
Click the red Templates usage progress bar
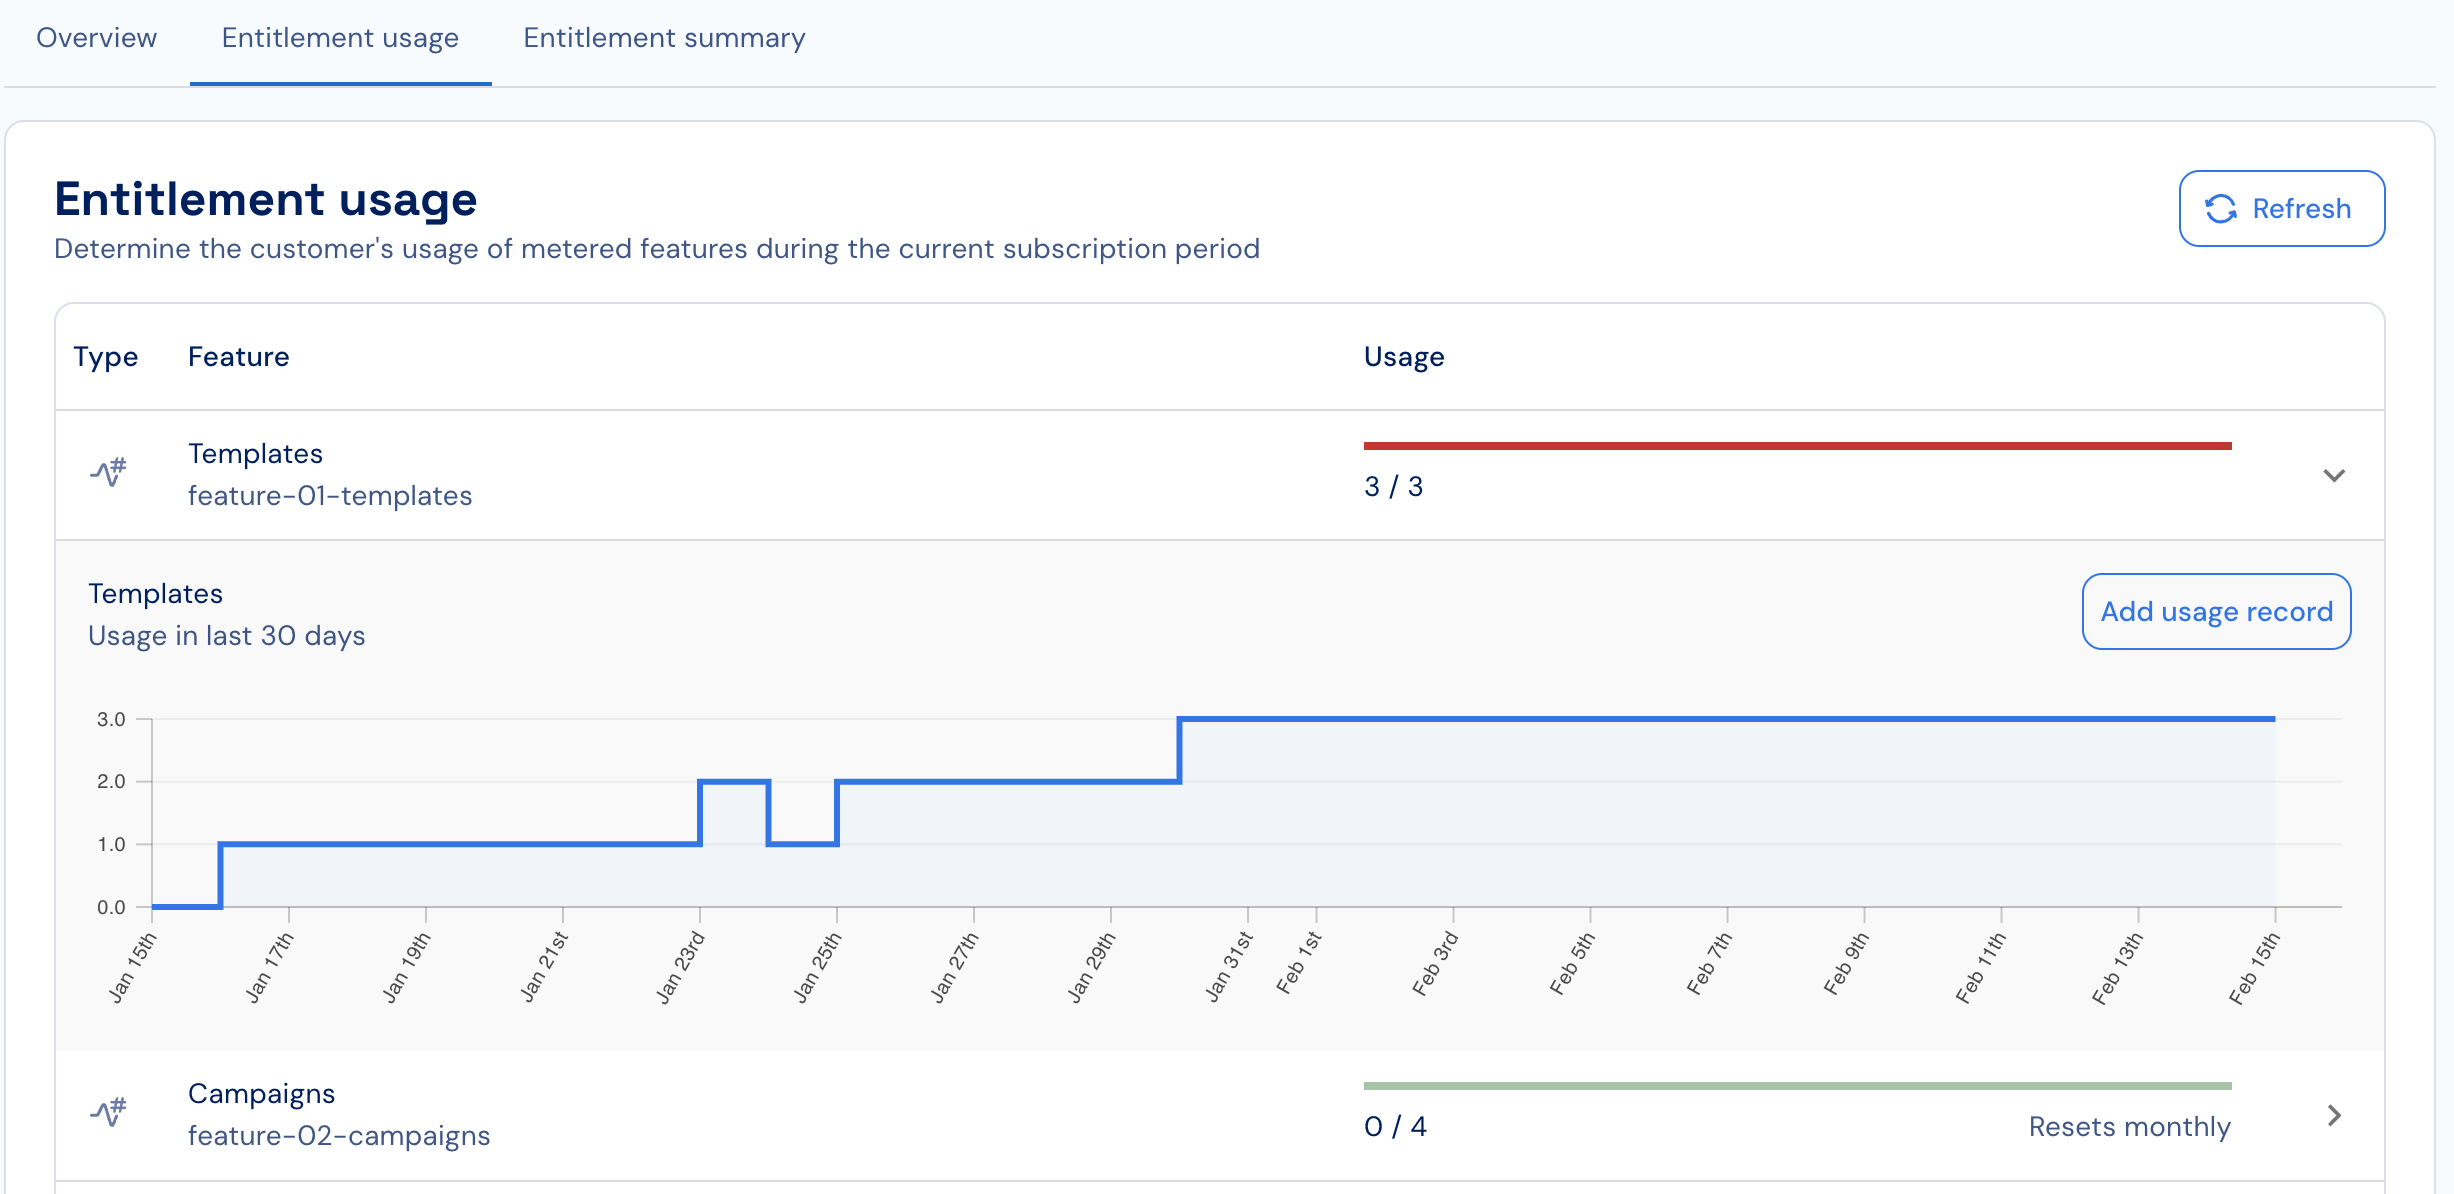(1797, 446)
